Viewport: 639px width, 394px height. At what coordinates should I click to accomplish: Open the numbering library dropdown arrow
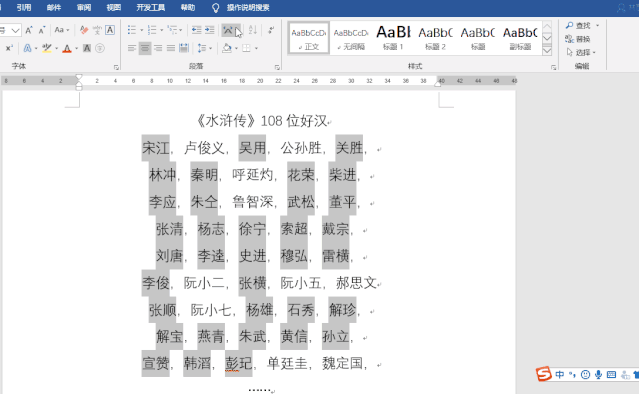pyautogui.click(x=161, y=30)
